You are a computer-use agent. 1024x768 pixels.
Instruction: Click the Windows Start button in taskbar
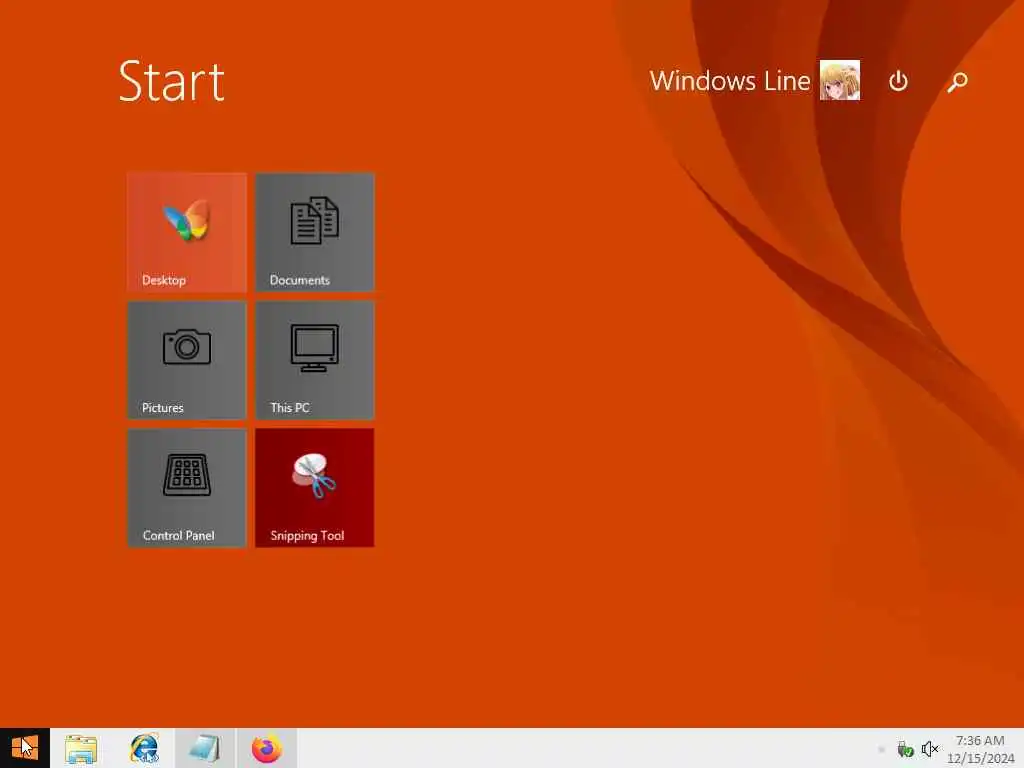pos(25,748)
